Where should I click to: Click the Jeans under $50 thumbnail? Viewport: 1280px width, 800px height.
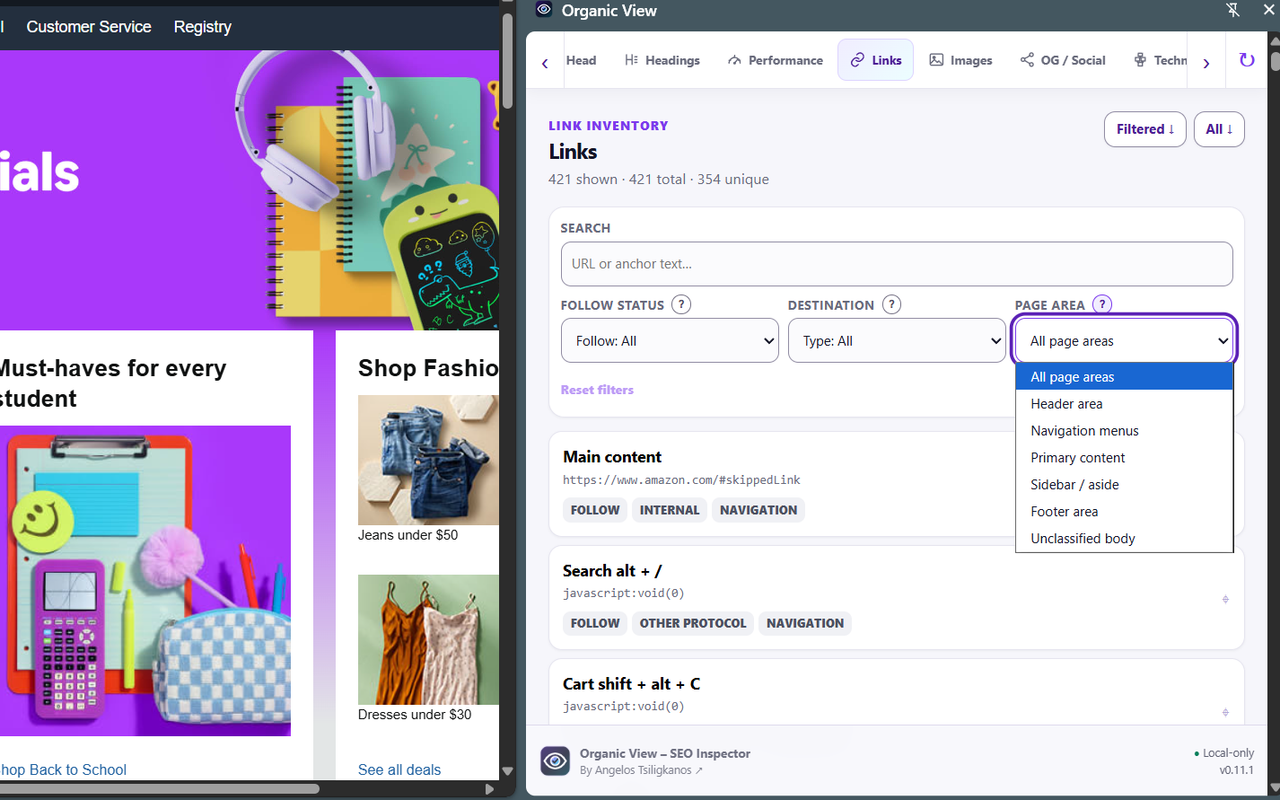(428, 460)
